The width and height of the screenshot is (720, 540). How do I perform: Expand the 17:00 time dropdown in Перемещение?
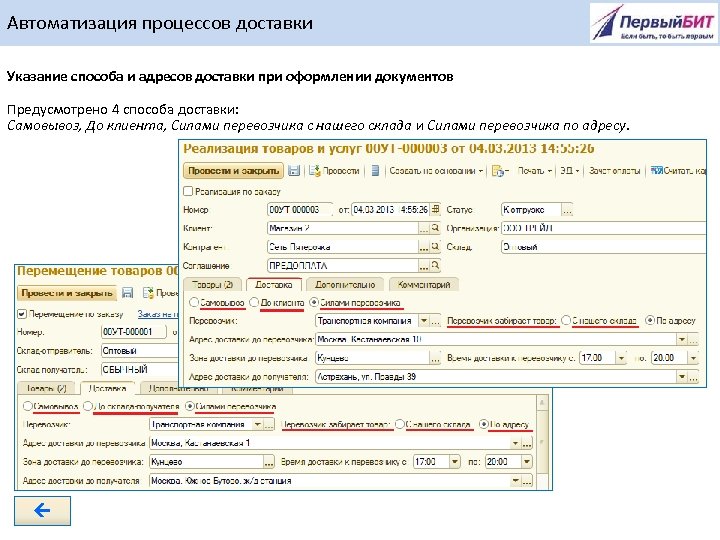pyautogui.click(x=455, y=462)
